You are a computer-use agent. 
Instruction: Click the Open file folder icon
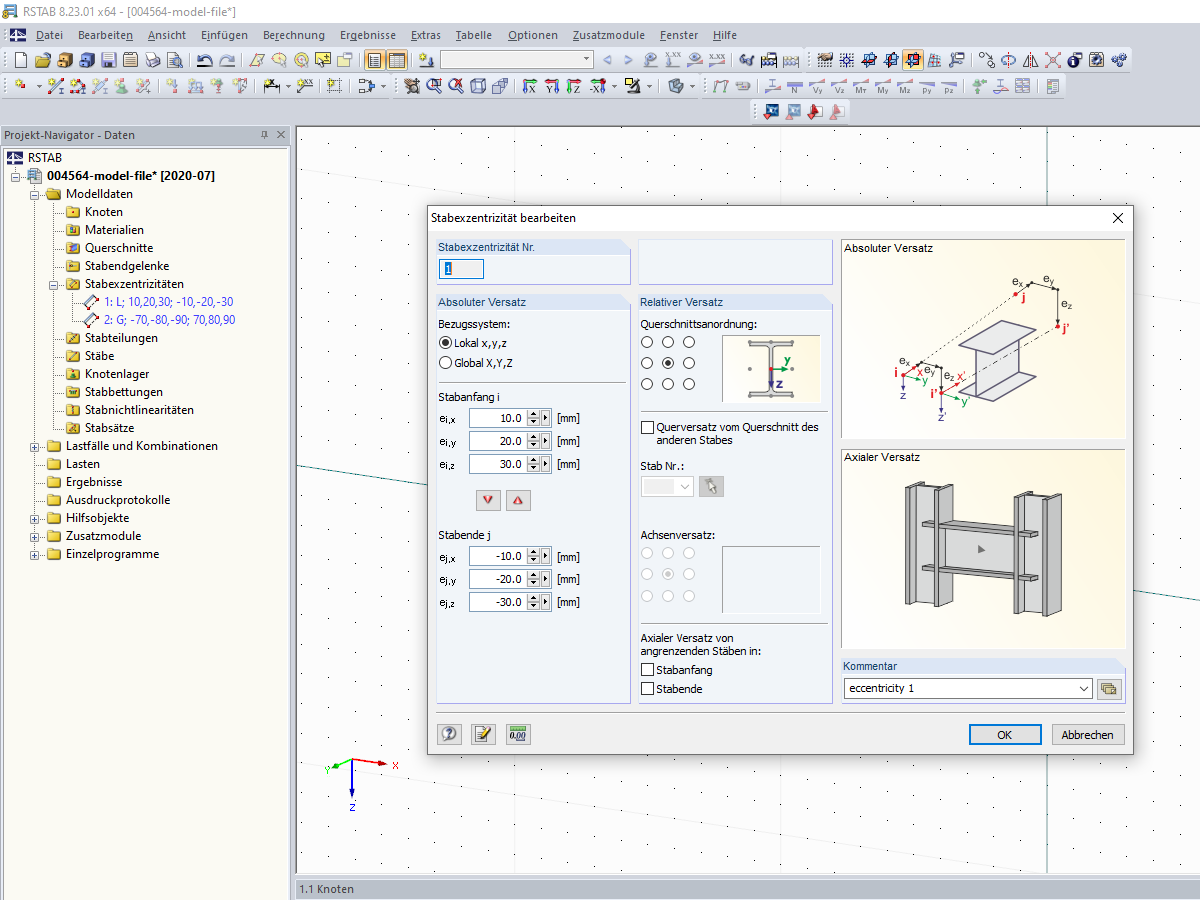point(43,61)
